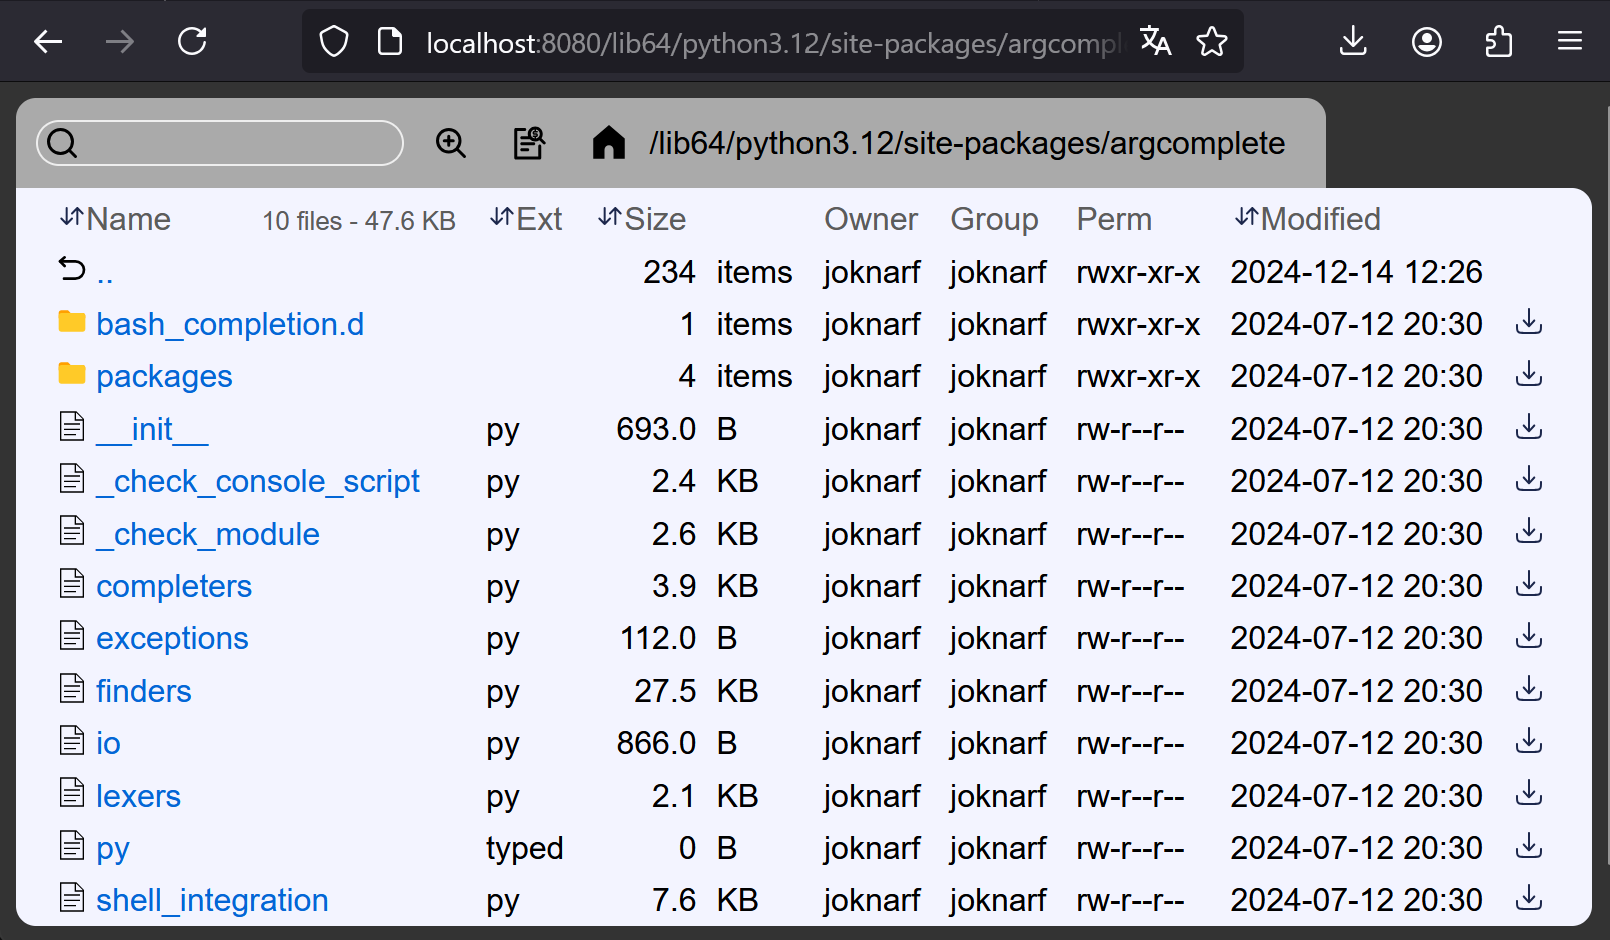This screenshot has width=1610, height=940.
Task: Sort files by Ext column
Action: coord(526,219)
